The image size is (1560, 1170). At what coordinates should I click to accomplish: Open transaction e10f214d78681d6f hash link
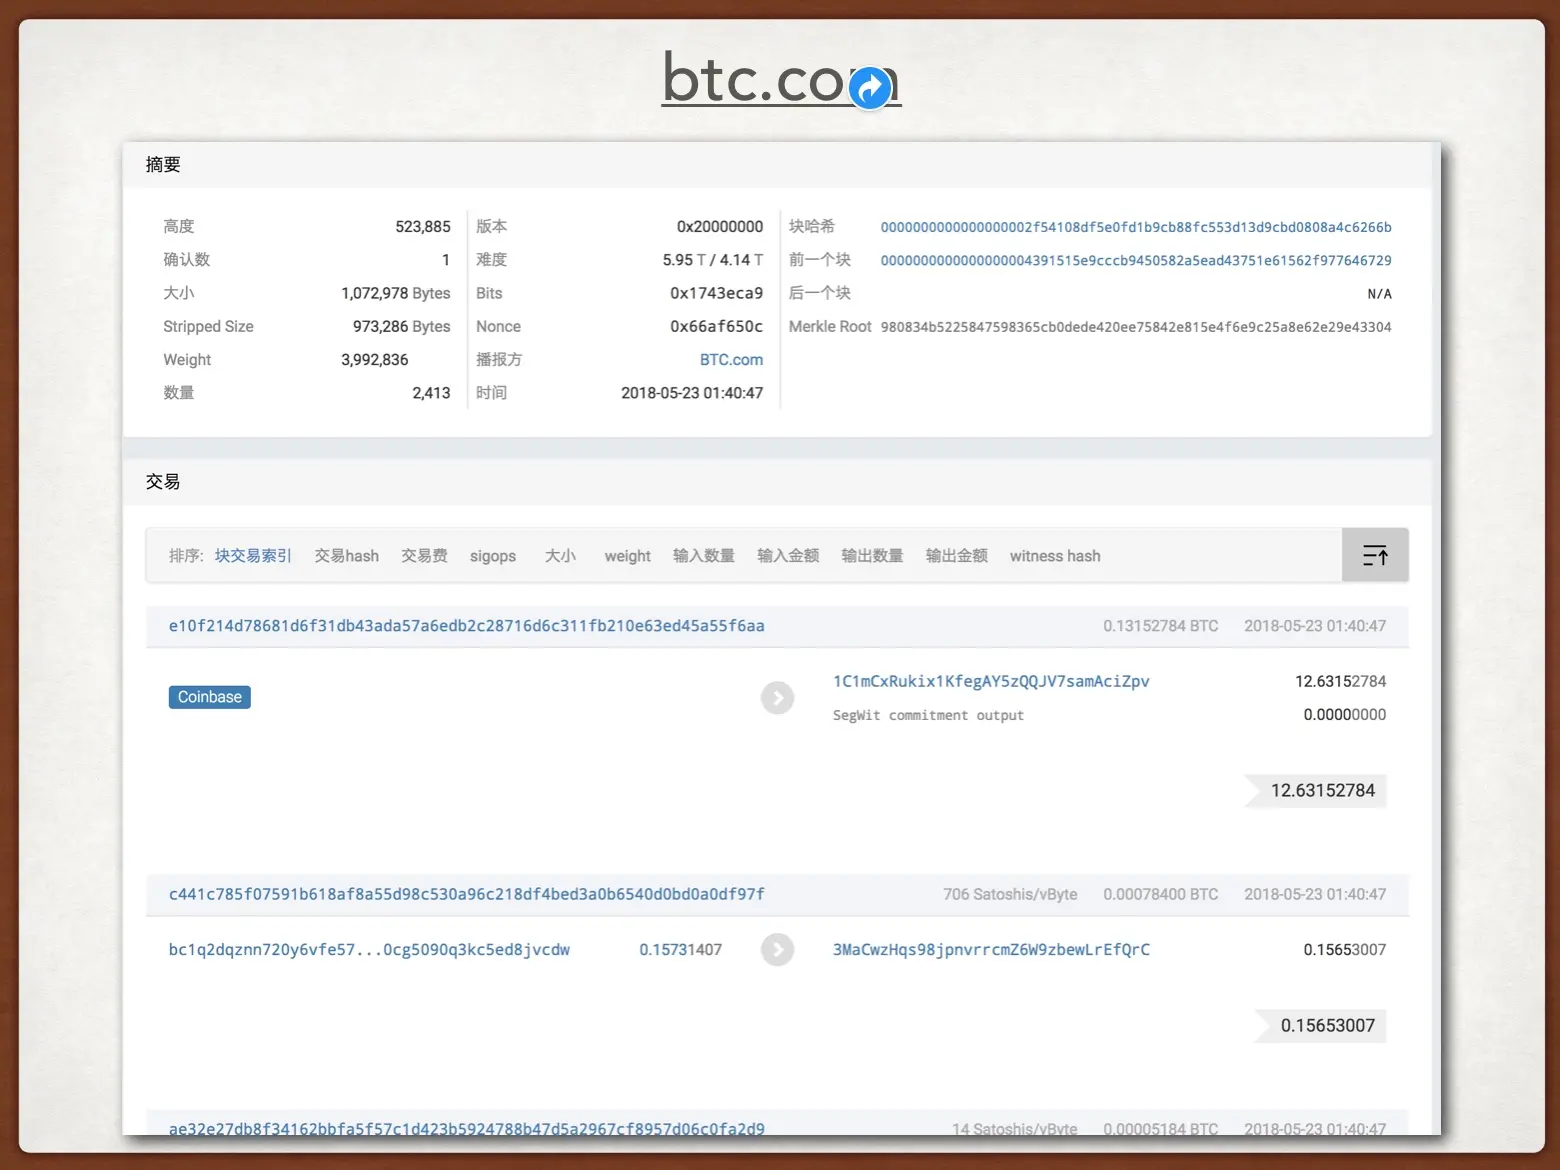point(466,626)
